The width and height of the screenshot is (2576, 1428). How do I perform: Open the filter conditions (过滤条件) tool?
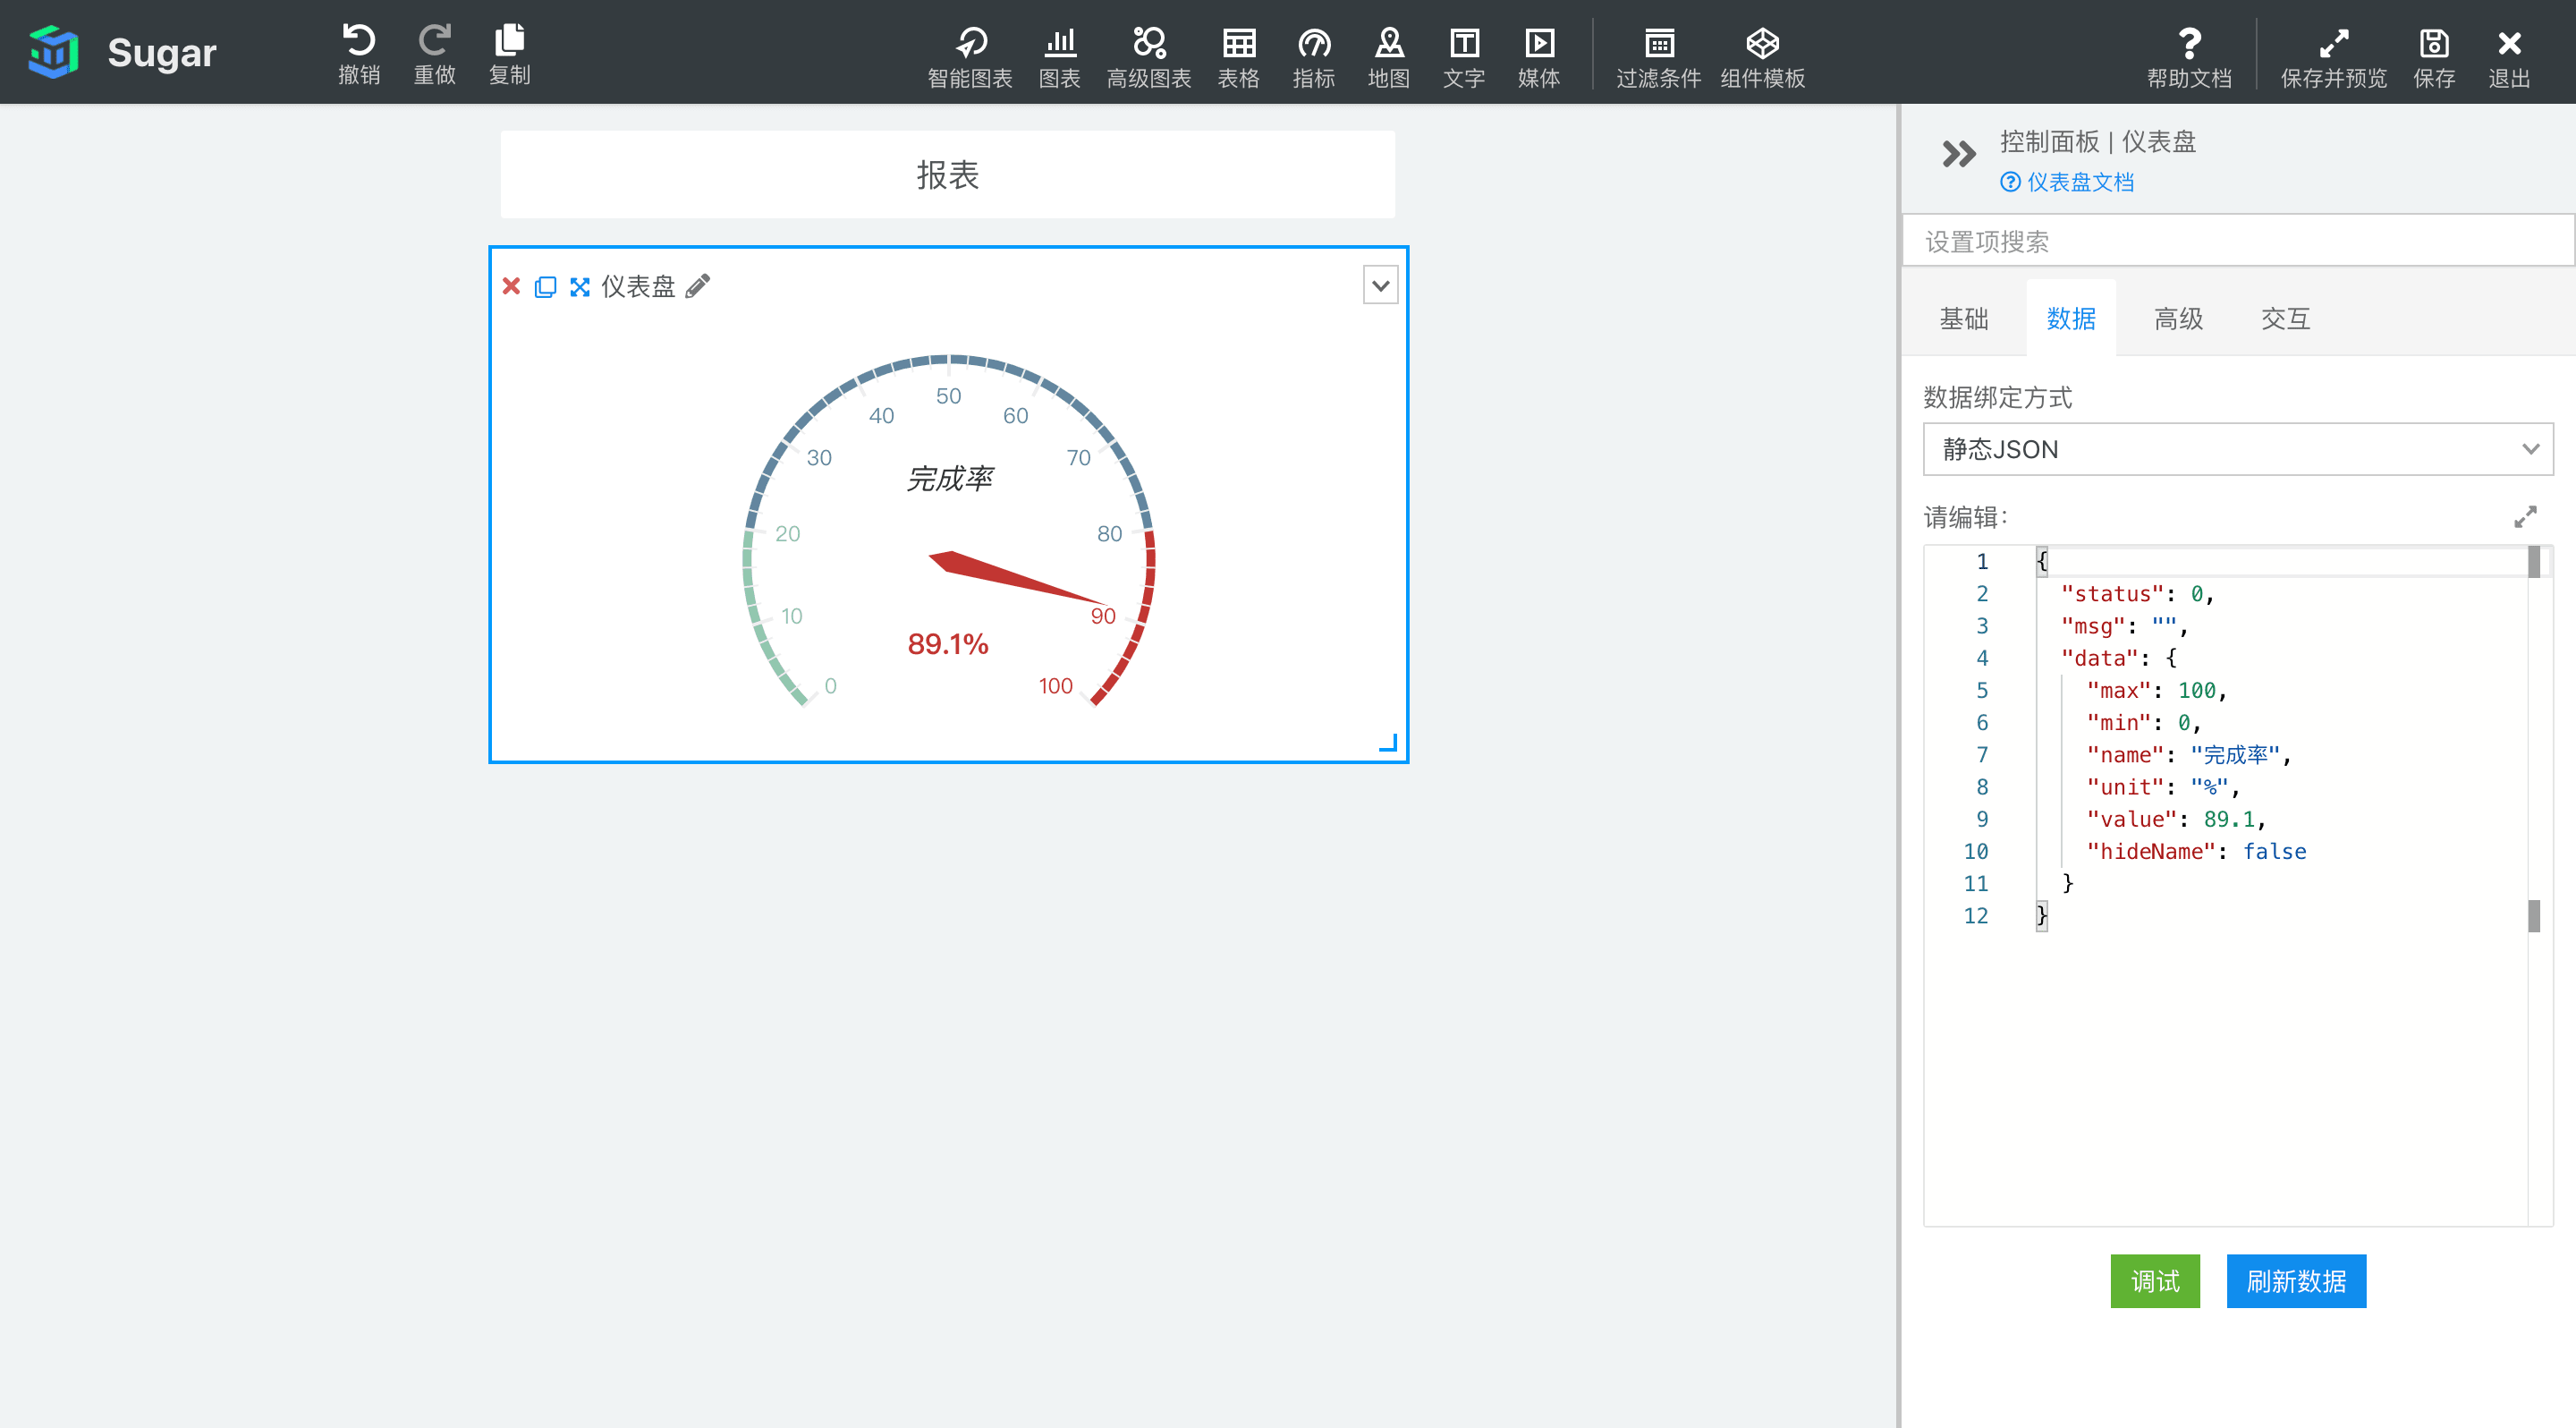1658,44
